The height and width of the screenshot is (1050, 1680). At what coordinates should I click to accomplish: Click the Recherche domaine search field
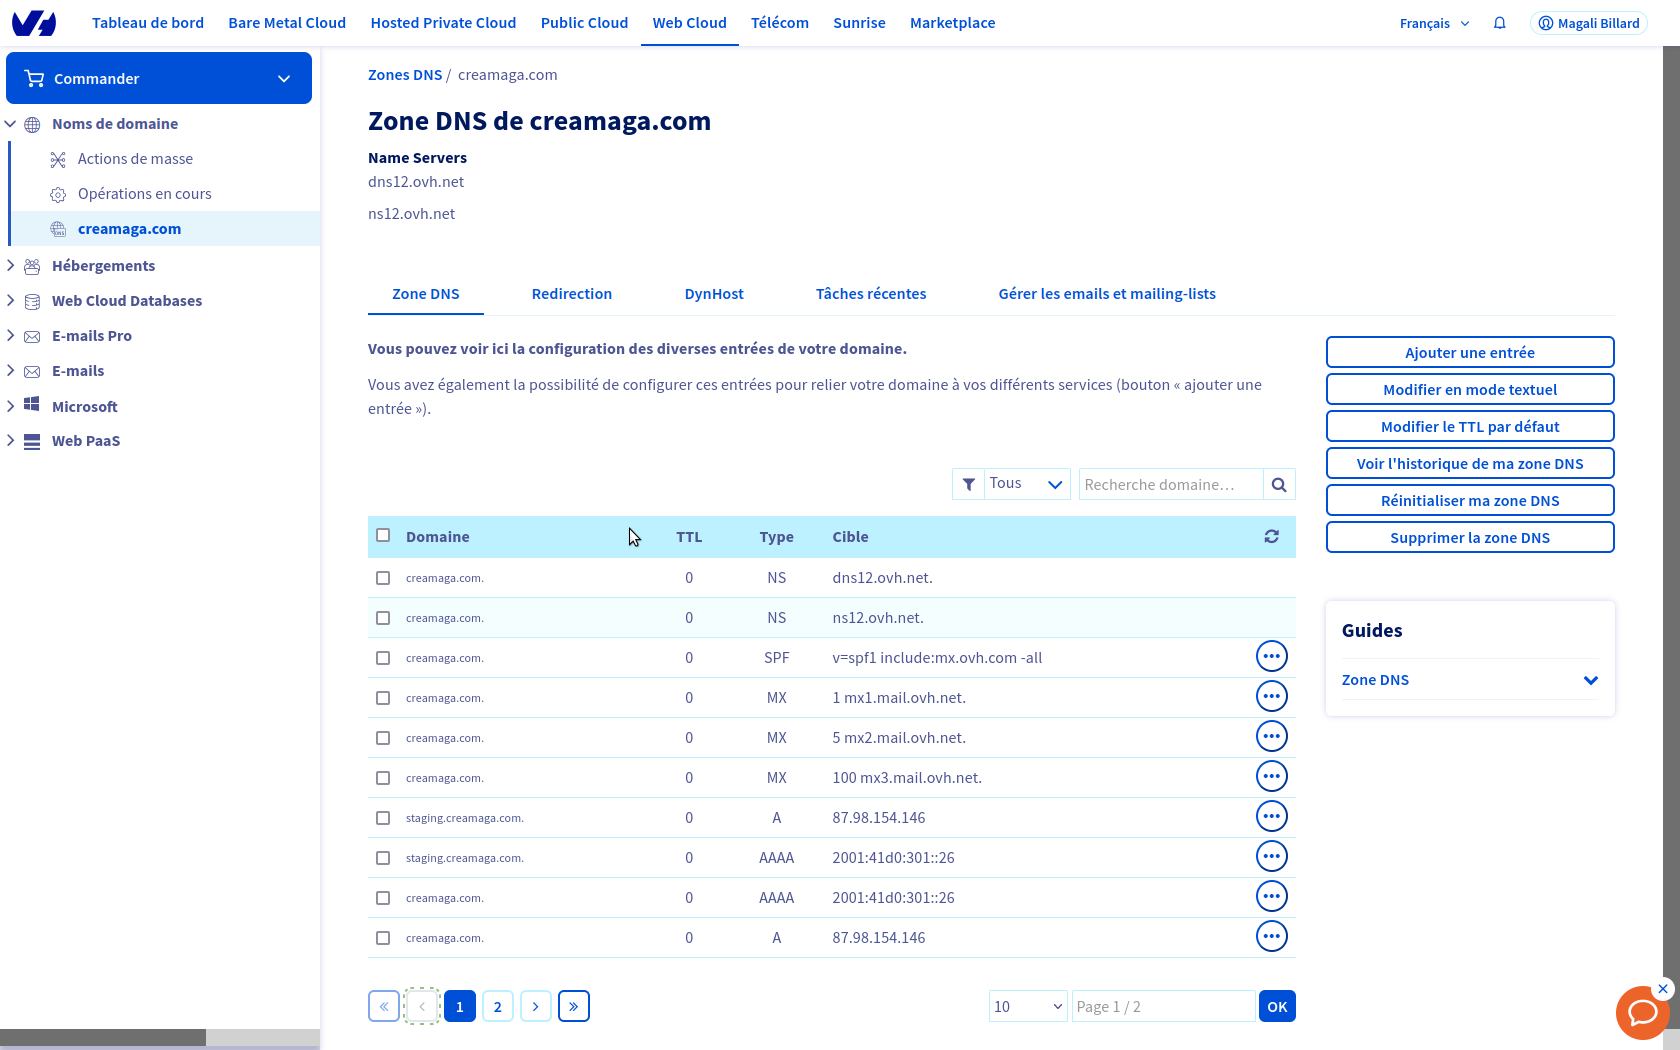(x=1170, y=485)
